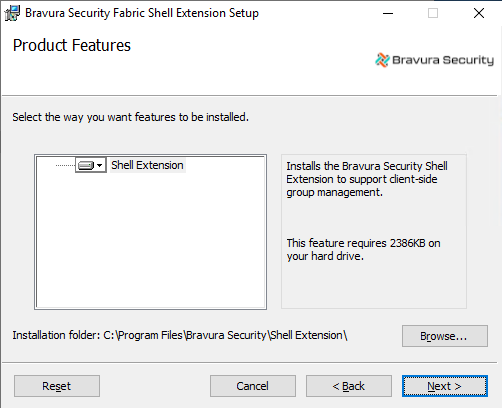This screenshot has height=408, width=502.
Task: Click the 'requires 2386KB' disk space text
Action: coord(363,250)
